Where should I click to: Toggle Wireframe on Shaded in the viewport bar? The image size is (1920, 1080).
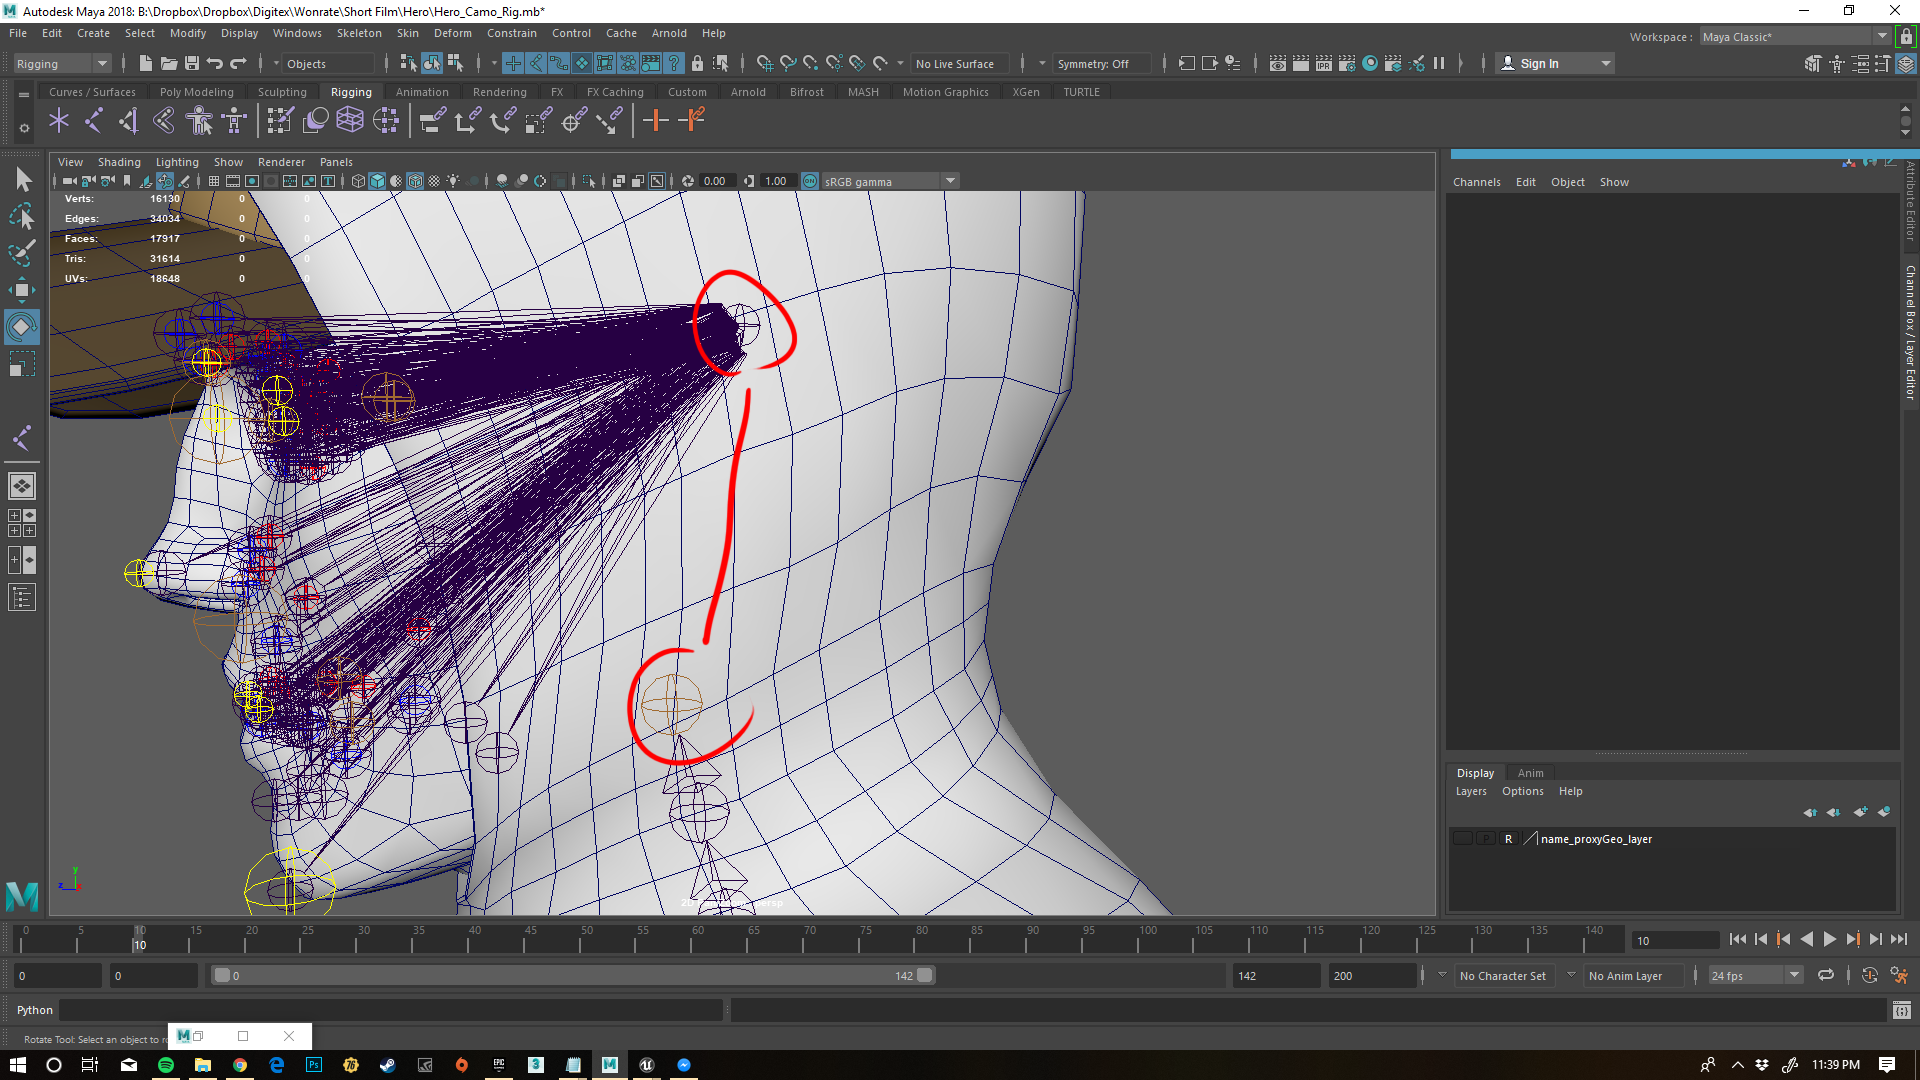(415, 181)
